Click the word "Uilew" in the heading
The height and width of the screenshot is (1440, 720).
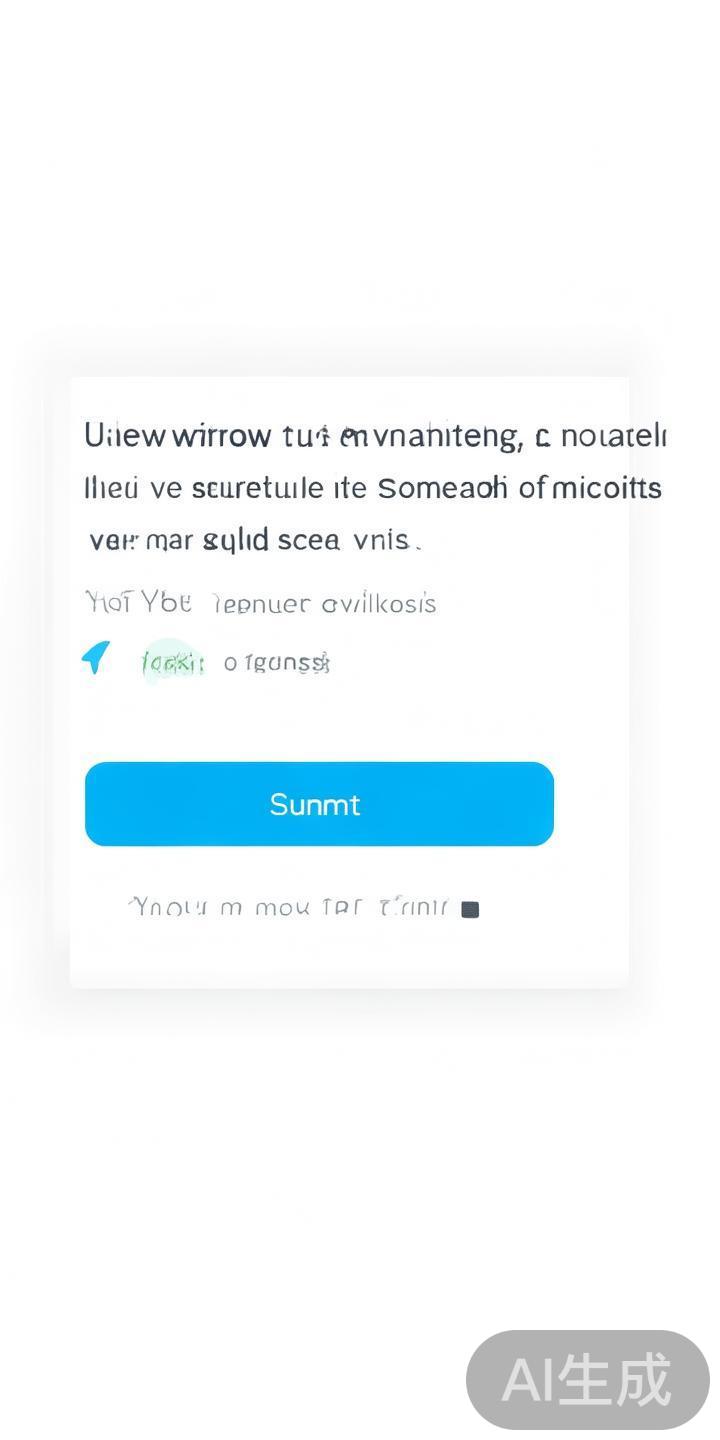[x=125, y=436]
